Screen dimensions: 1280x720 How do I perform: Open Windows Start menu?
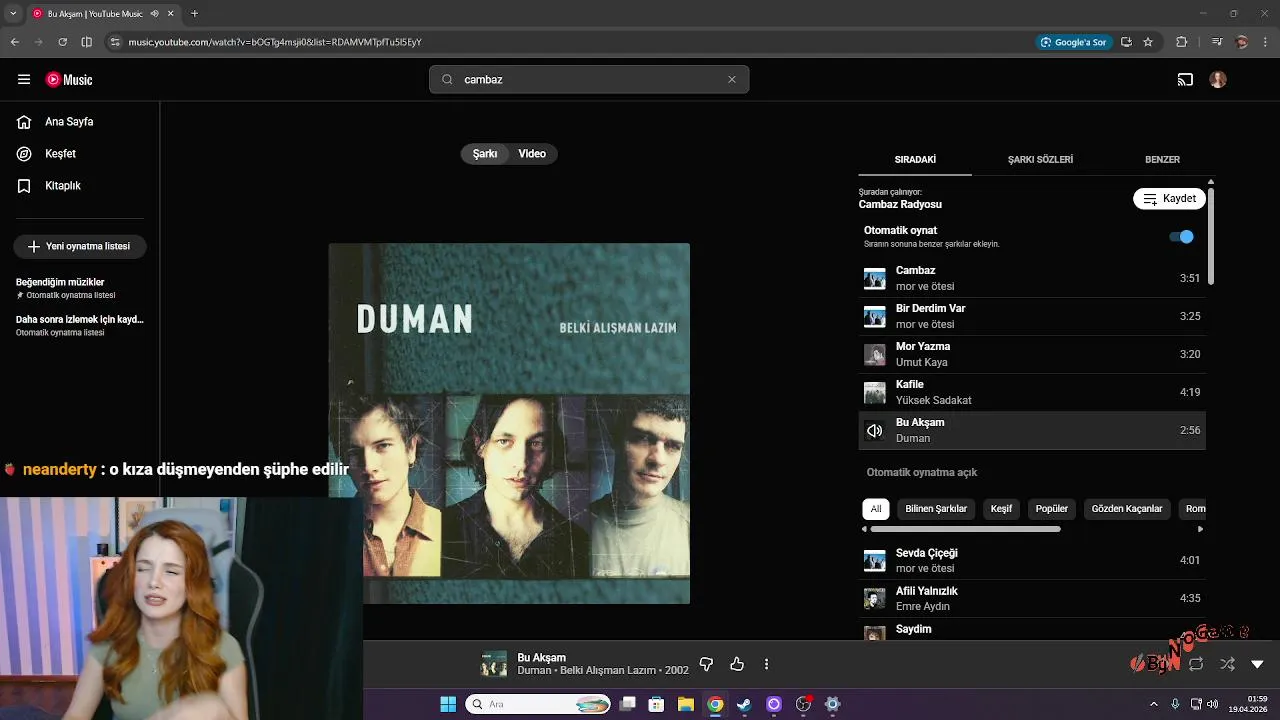[448, 704]
